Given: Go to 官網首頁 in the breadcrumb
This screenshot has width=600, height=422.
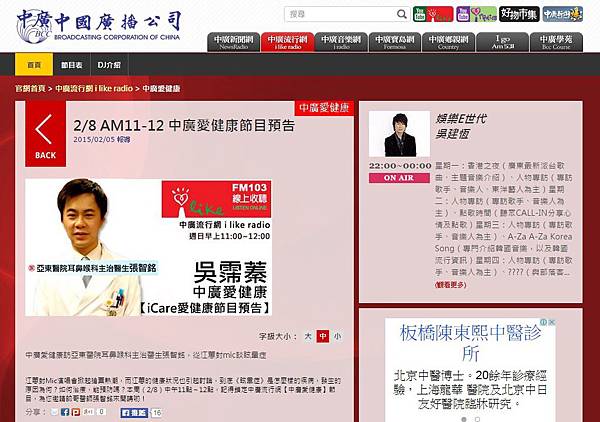Looking at the screenshot, I should (30, 88).
